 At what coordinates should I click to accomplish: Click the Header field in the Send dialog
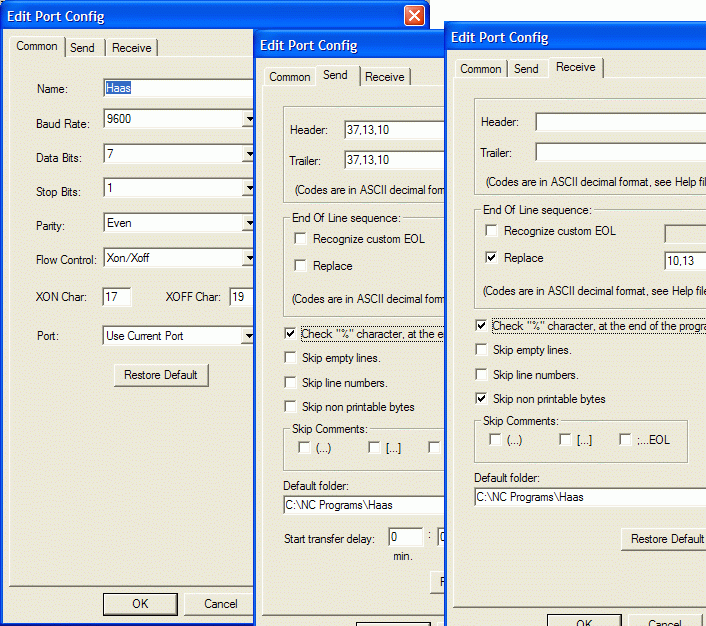[x=394, y=130]
